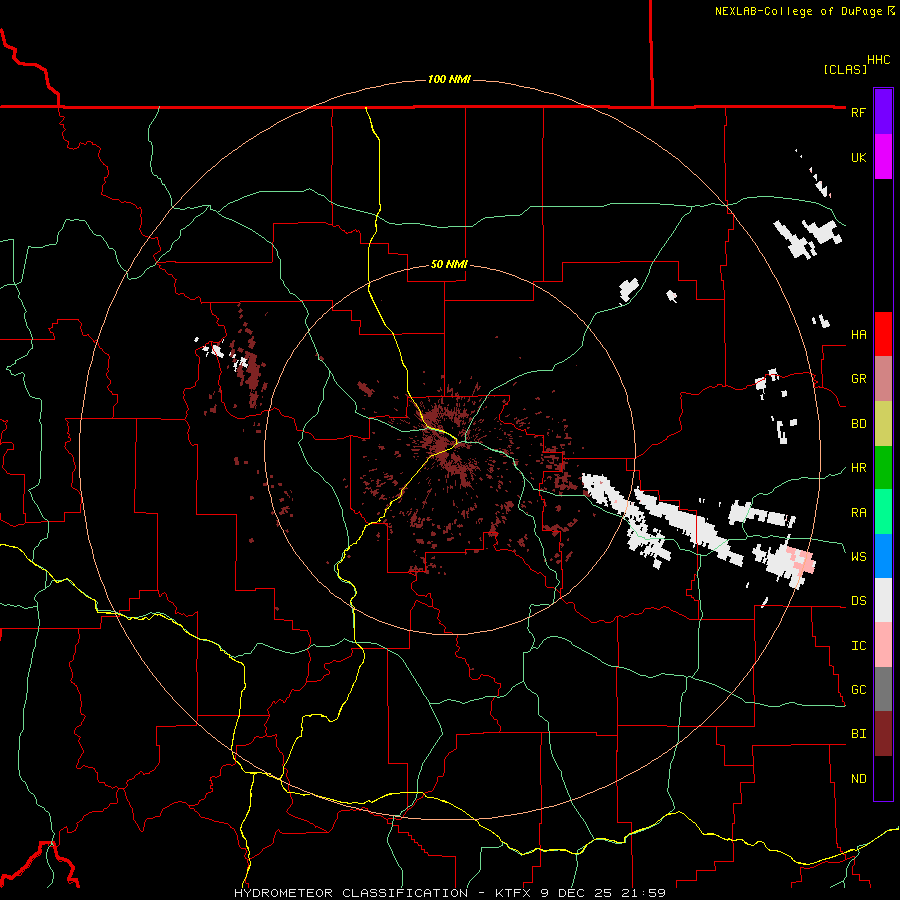Click the GR legend color swatch
This screenshot has width=900, height=900.
click(883, 379)
